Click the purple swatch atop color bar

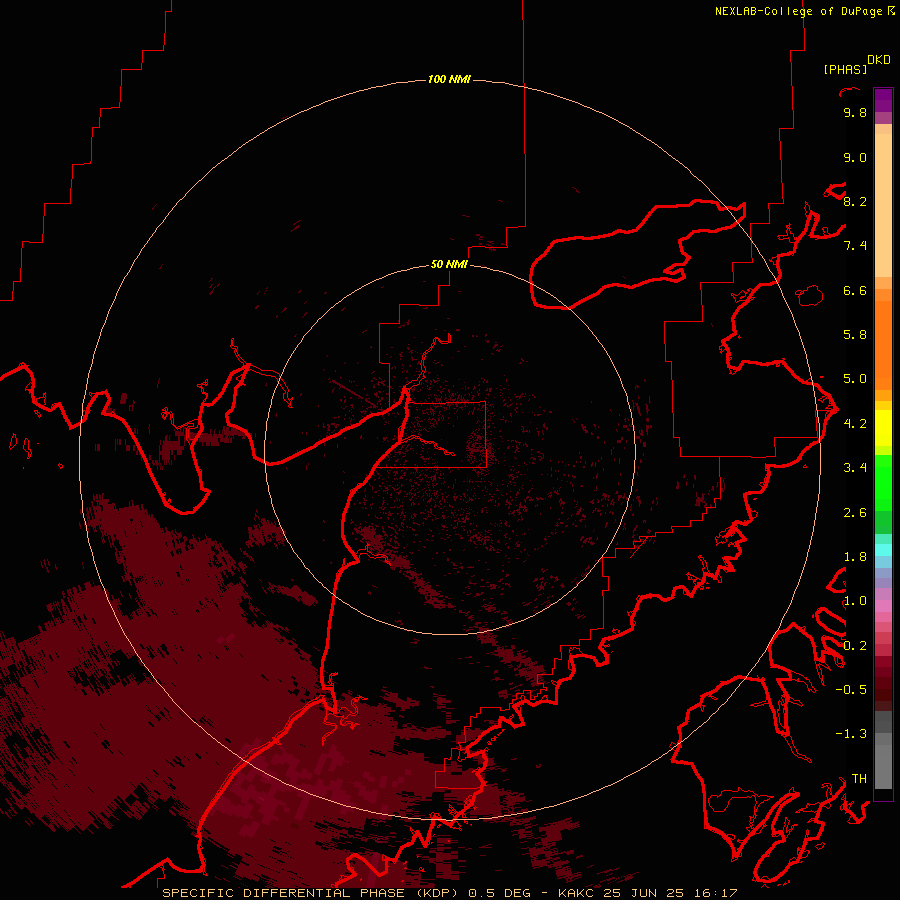tap(883, 99)
